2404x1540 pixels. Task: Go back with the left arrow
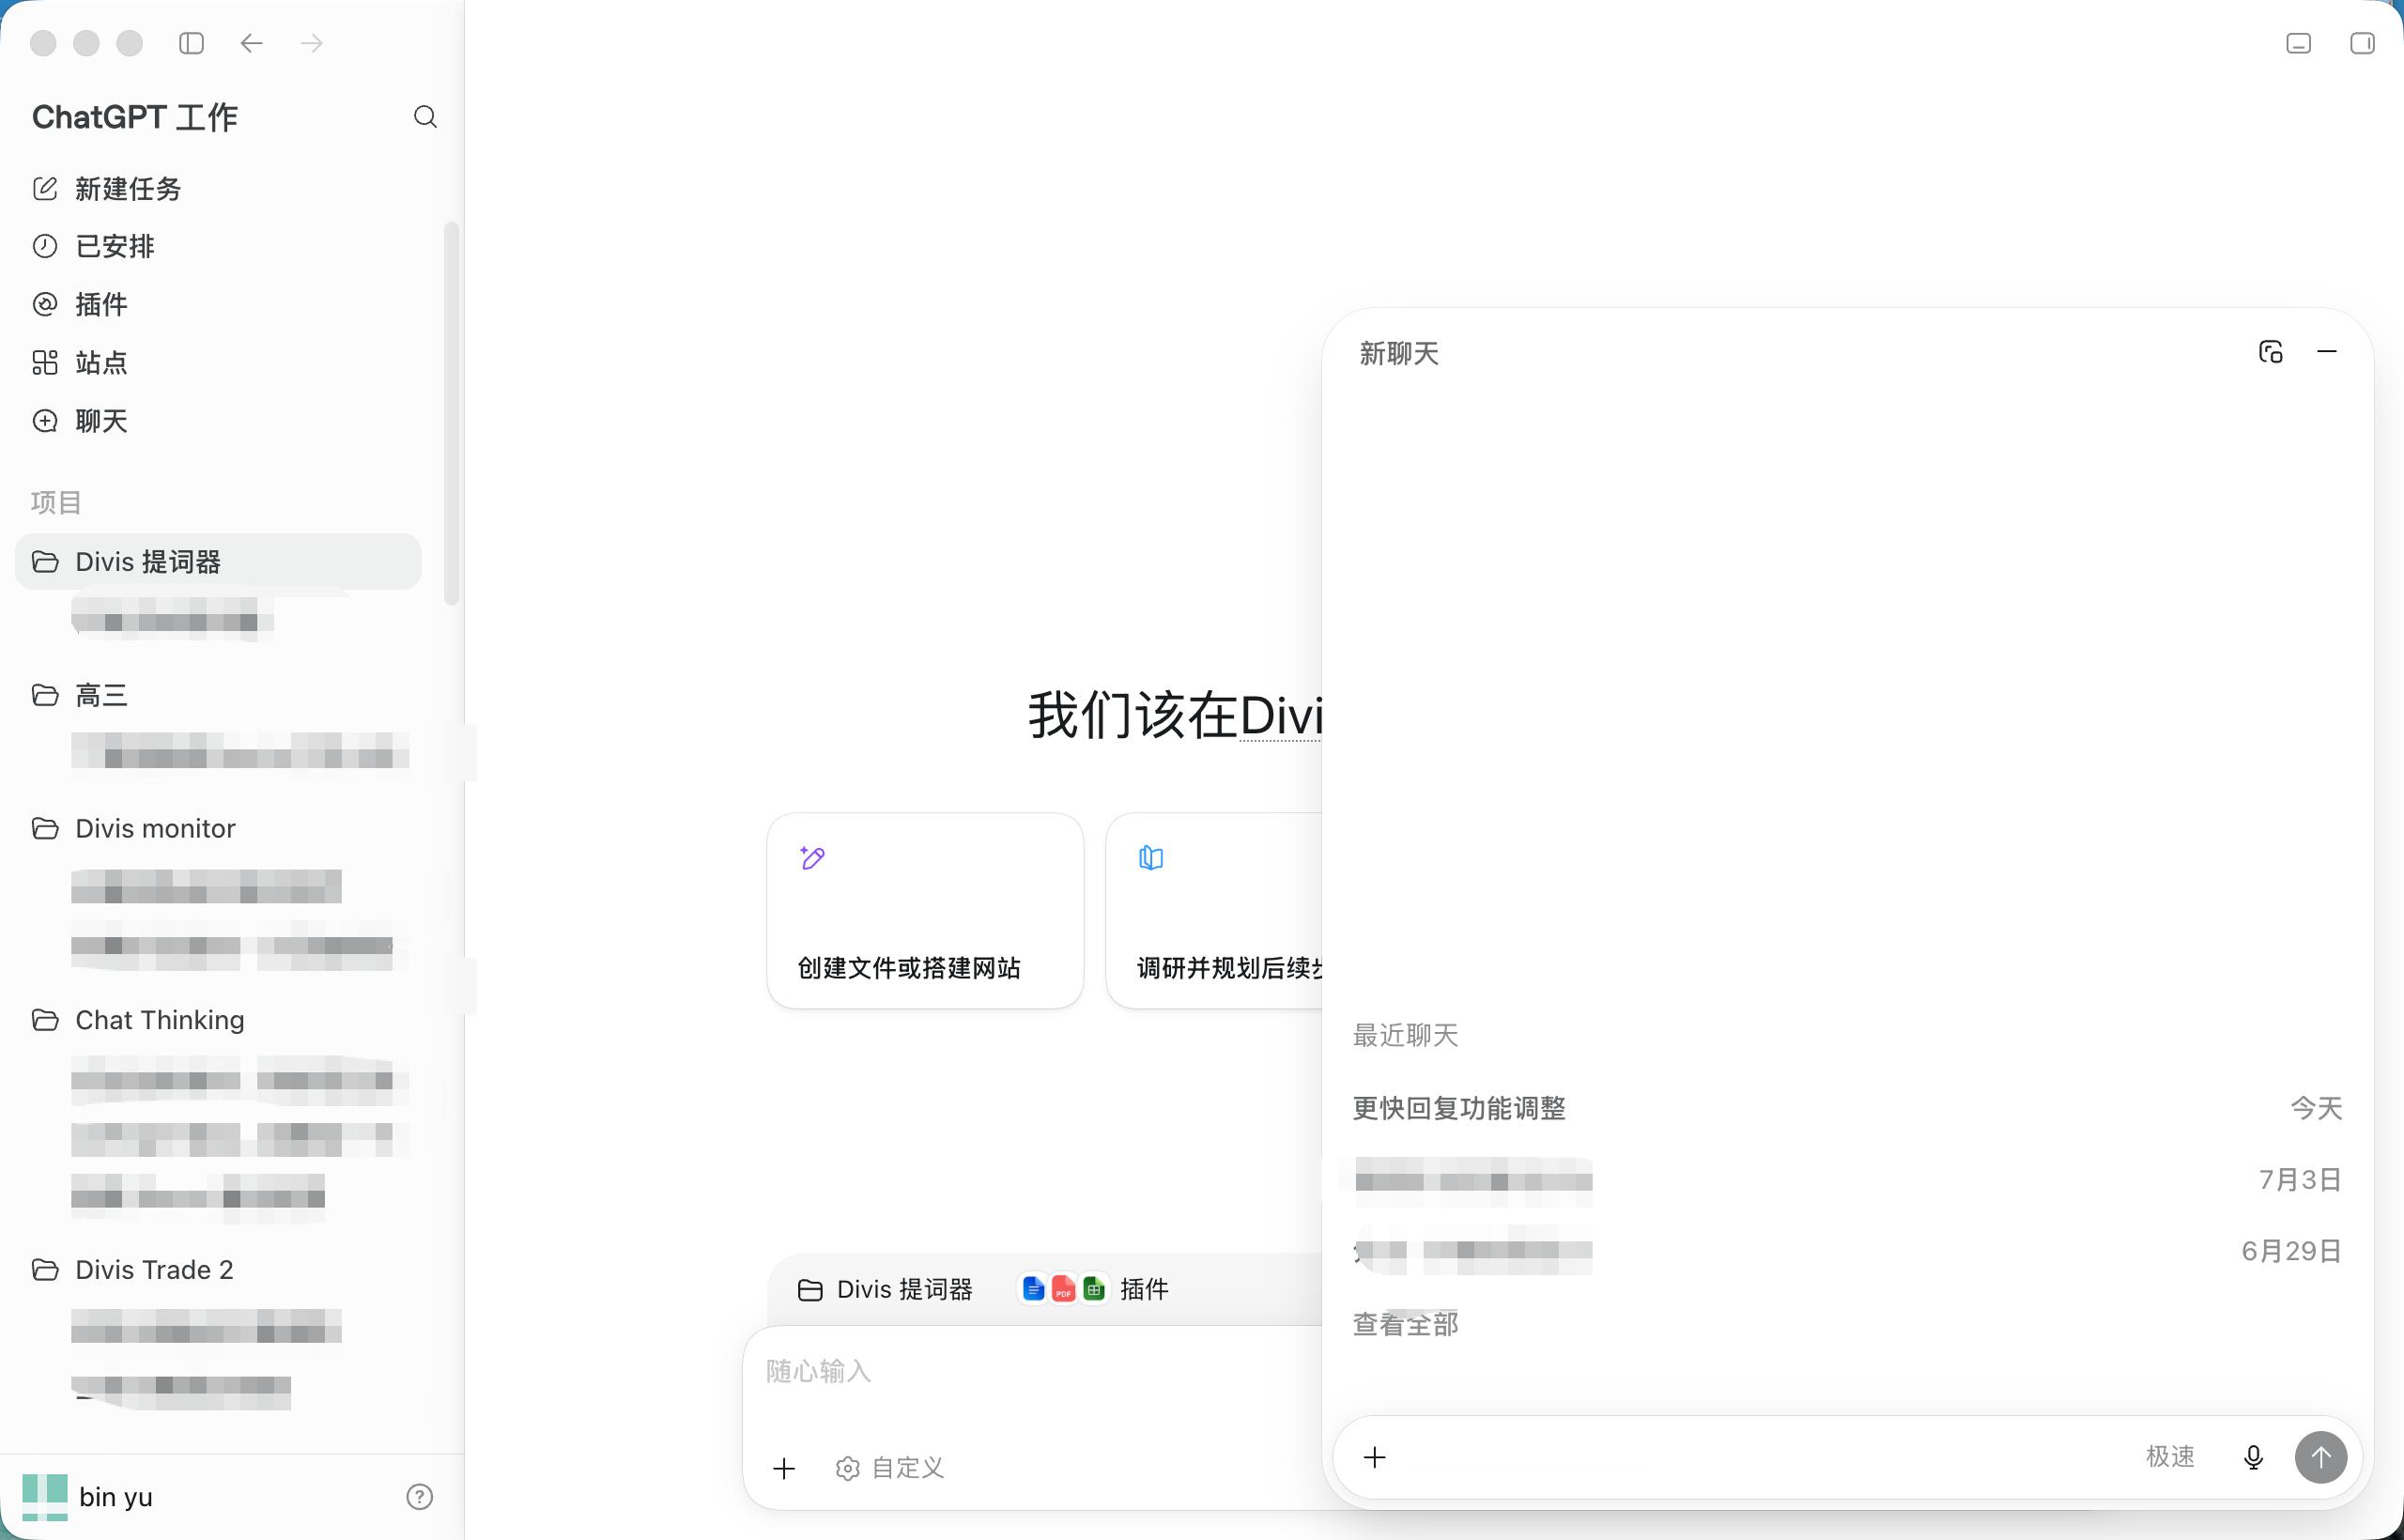(251, 43)
